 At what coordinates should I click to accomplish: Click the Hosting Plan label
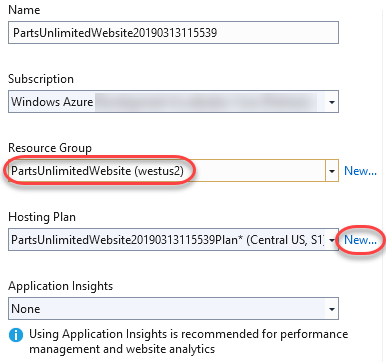(42, 217)
